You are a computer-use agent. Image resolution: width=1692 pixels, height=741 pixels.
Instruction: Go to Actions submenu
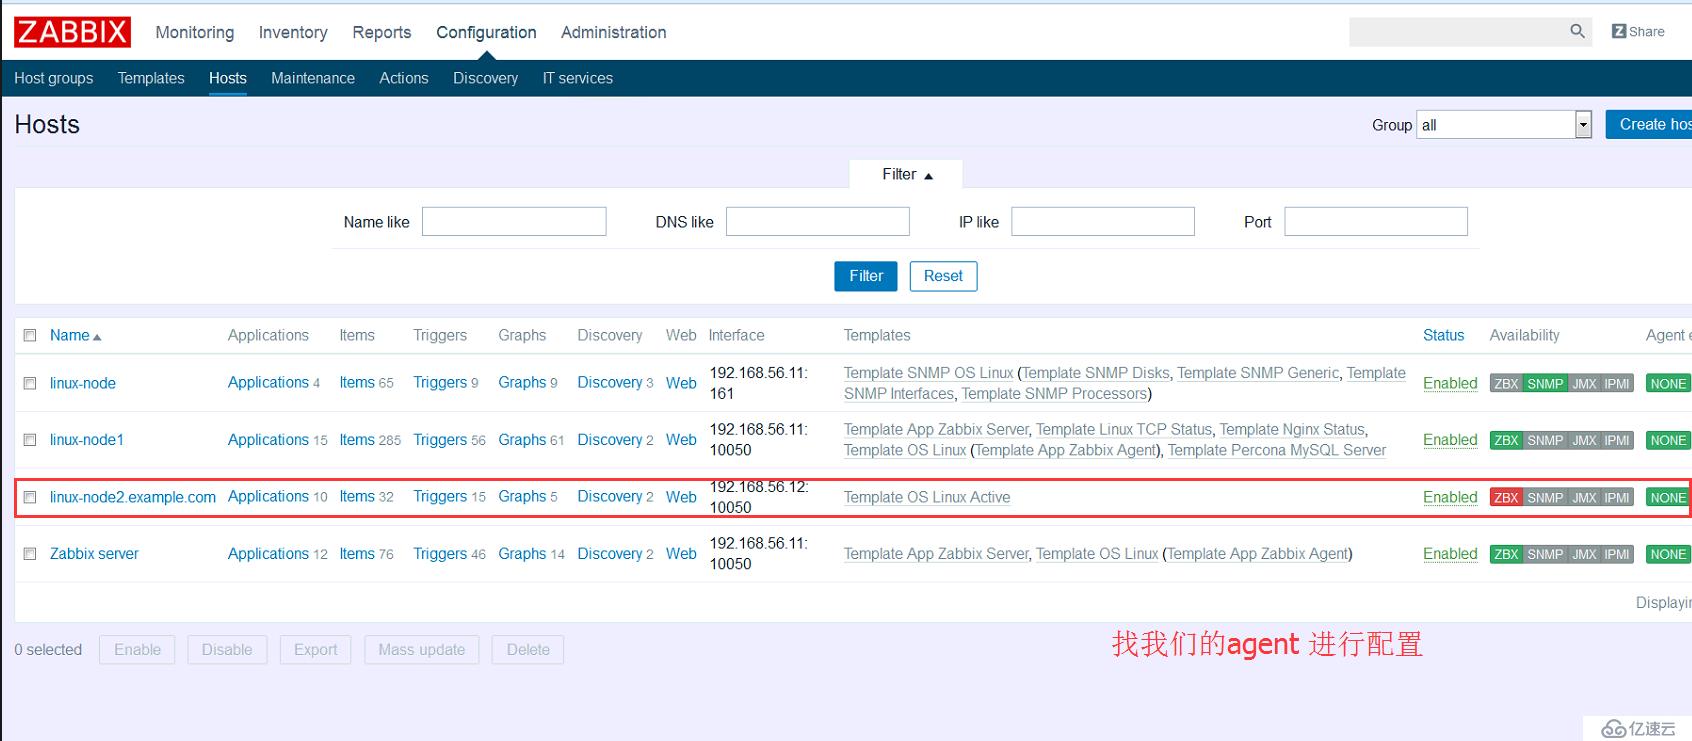tap(404, 78)
